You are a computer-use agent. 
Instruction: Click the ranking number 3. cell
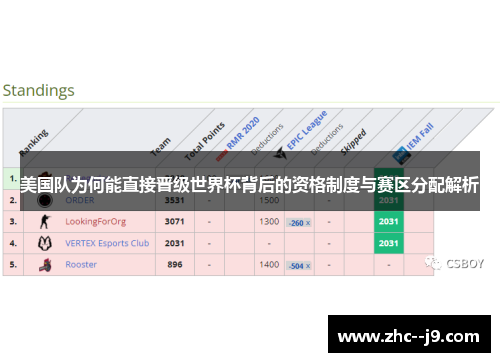point(13,222)
